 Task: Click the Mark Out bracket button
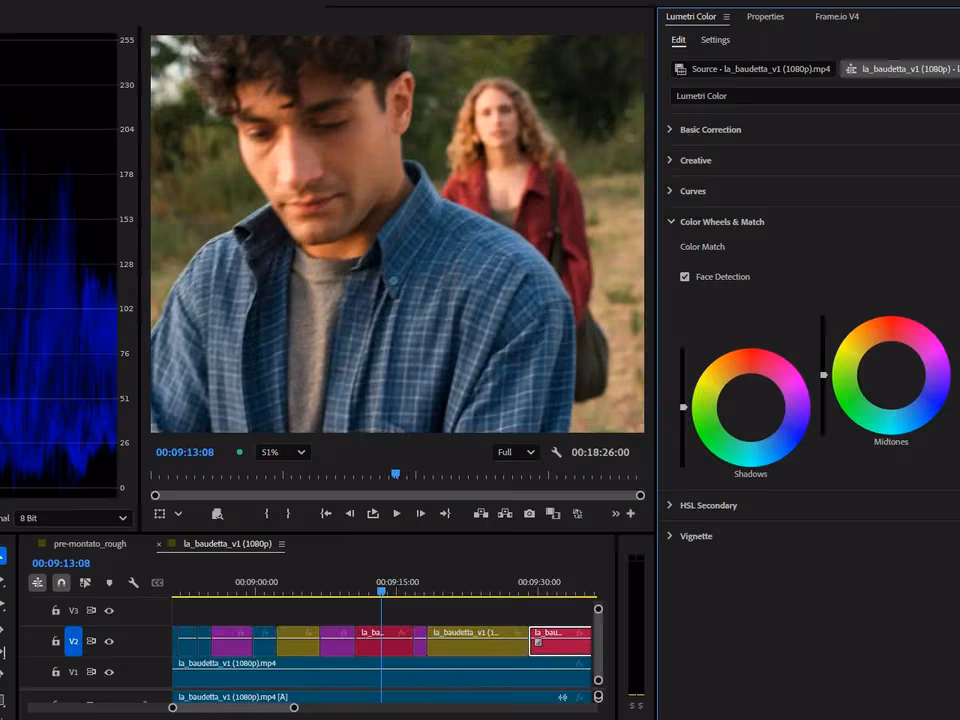(288, 514)
